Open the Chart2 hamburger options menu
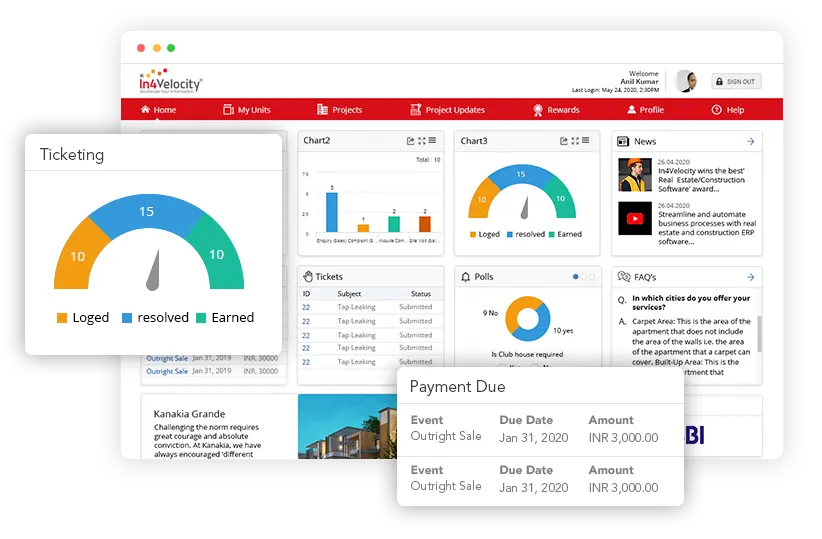 point(432,141)
